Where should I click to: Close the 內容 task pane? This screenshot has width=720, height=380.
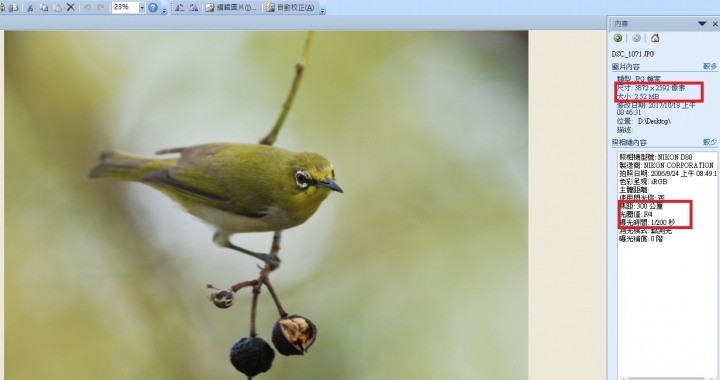[715, 23]
